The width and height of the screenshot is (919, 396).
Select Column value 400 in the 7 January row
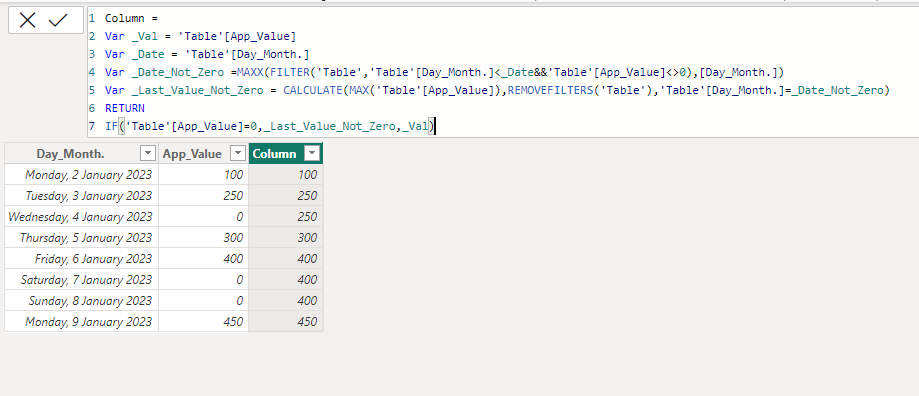pyautogui.click(x=286, y=280)
